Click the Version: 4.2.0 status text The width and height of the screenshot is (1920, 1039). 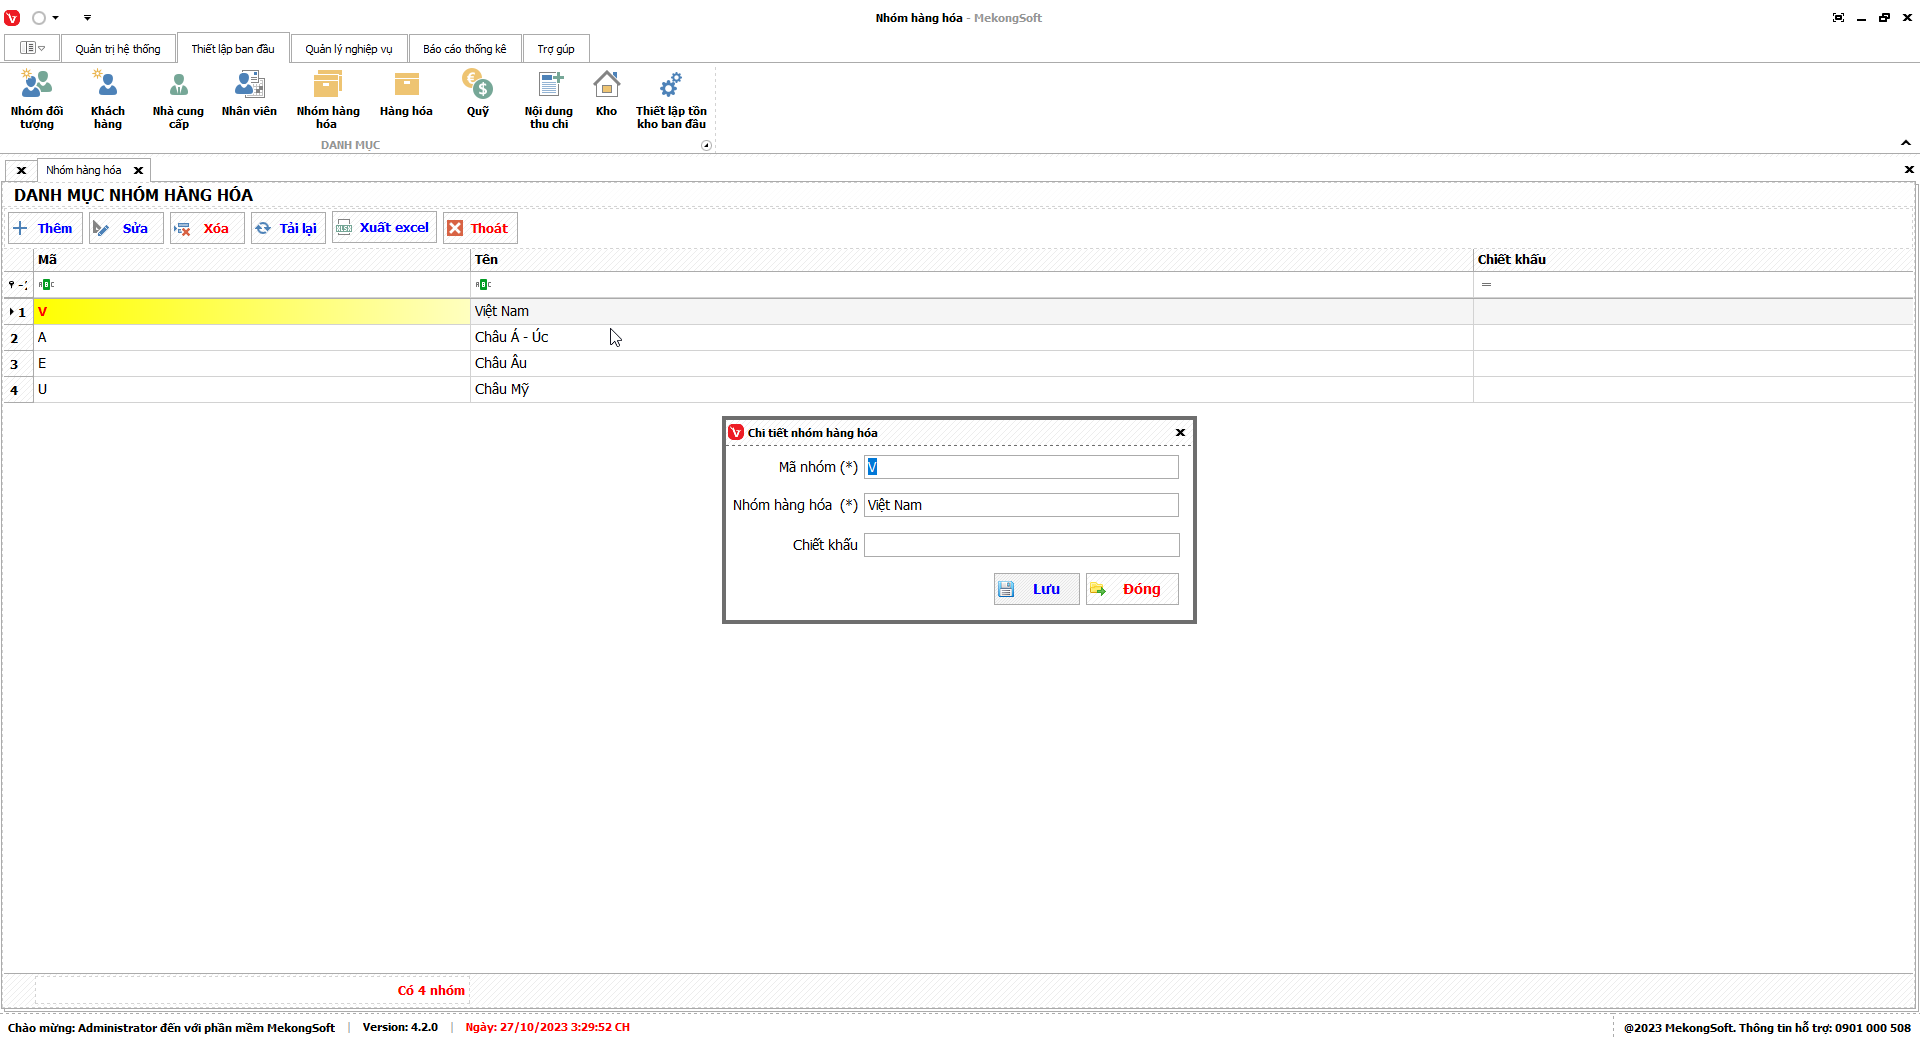coord(400,1027)
